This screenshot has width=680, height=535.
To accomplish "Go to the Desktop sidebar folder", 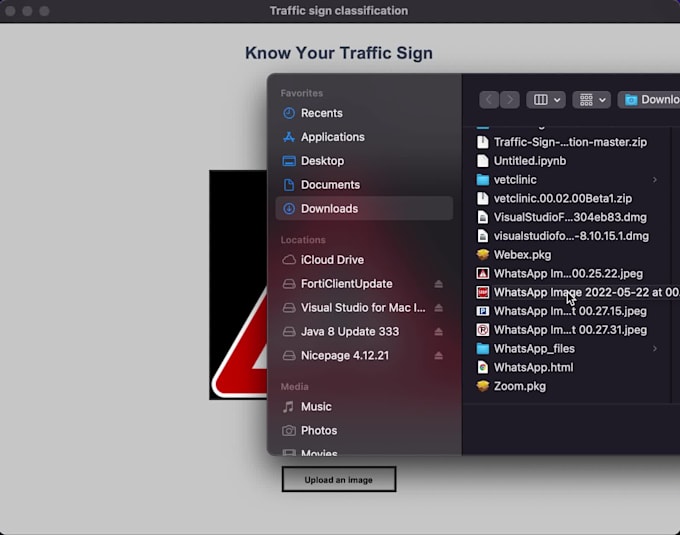I will tap(364, 161).
